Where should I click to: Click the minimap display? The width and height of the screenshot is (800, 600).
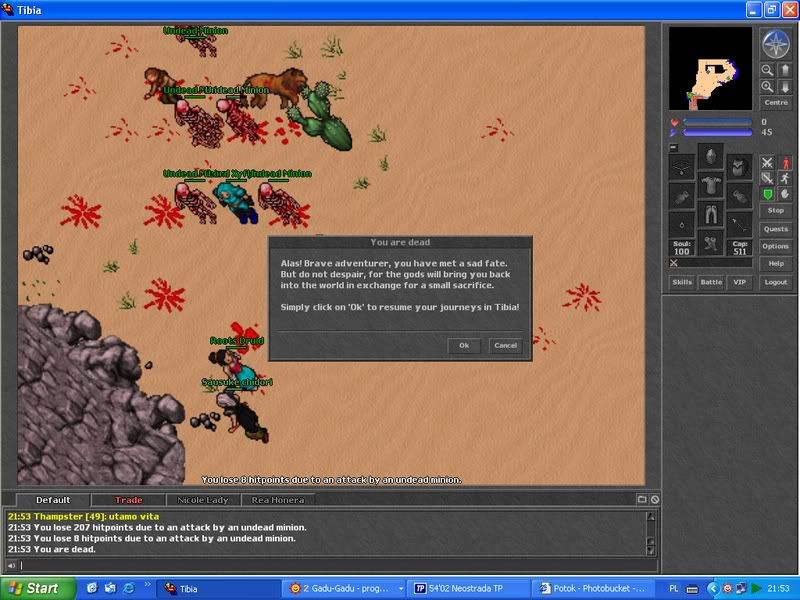pyautogui.click(x=710, y=68)
